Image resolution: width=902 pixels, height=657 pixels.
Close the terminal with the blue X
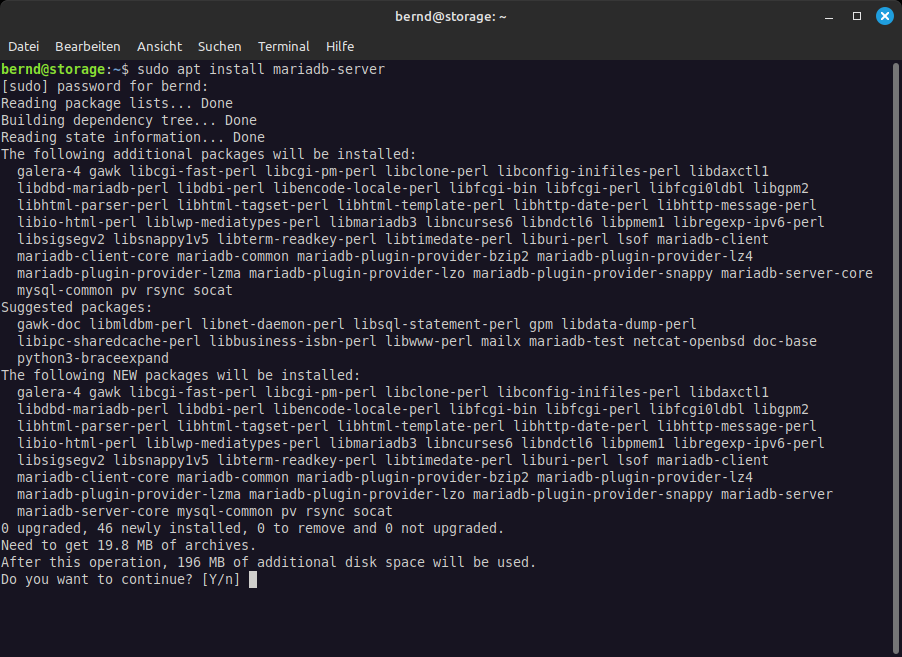(x=884, y=16)
